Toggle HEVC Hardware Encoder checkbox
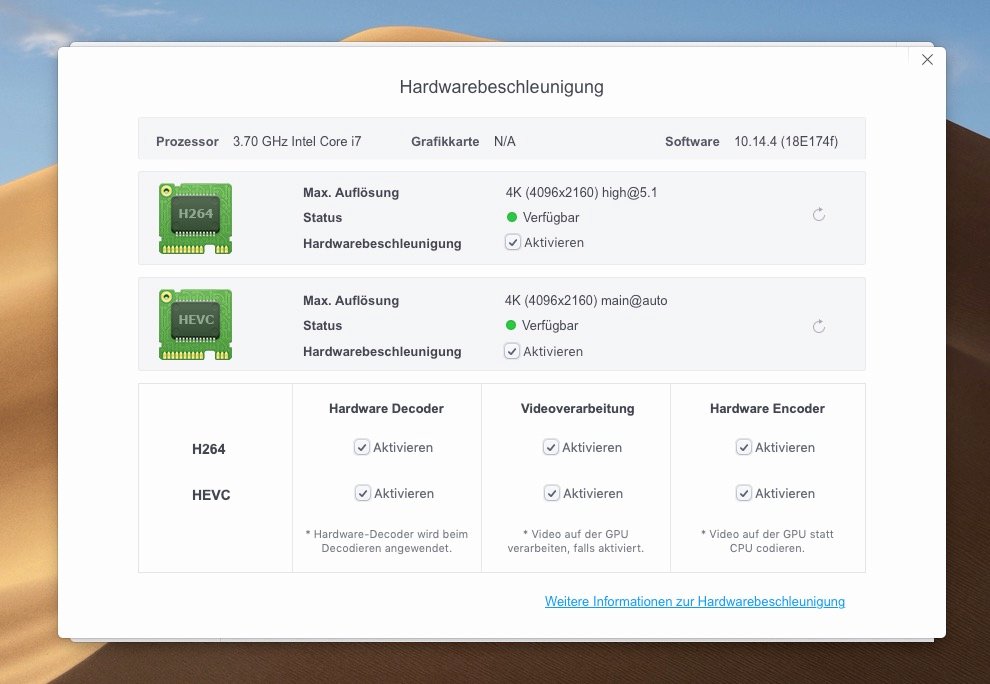Screen dimensions: 990x684 744,493
